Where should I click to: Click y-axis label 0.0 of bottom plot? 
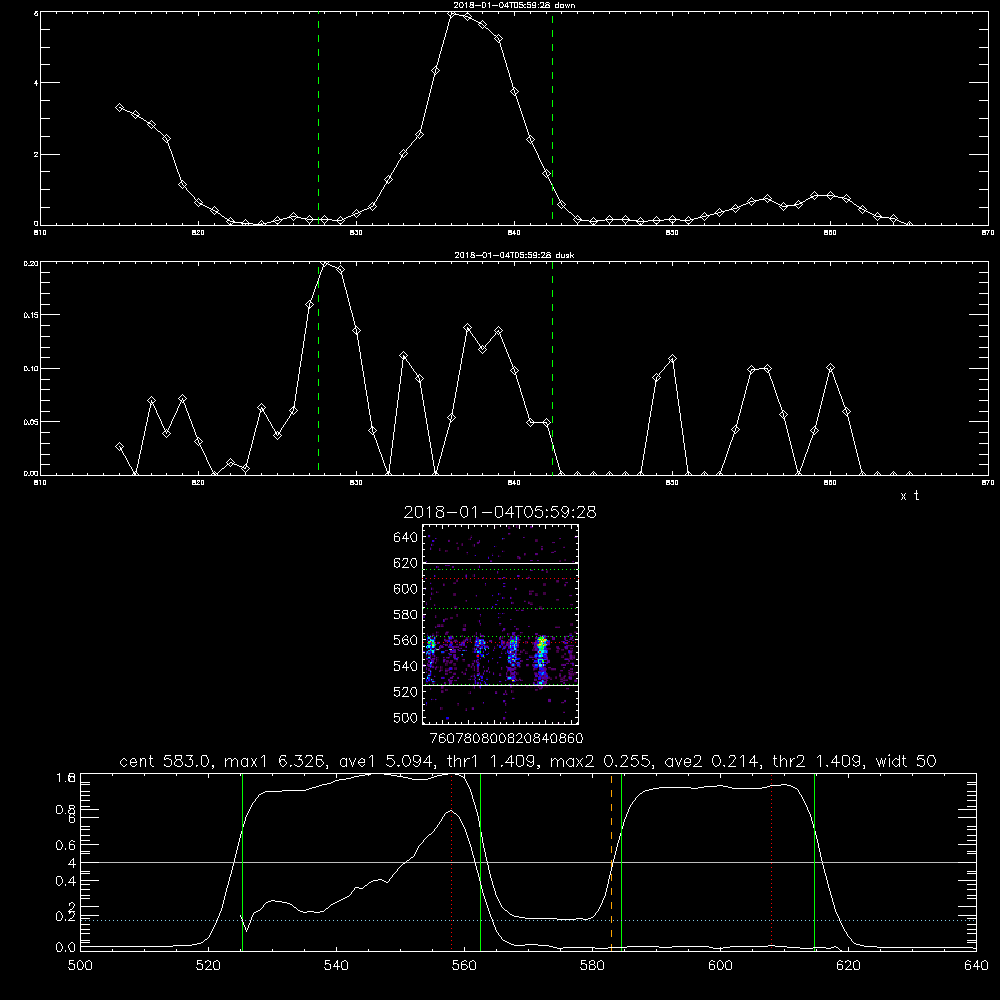pyautogui.click(x=66, y=947)
